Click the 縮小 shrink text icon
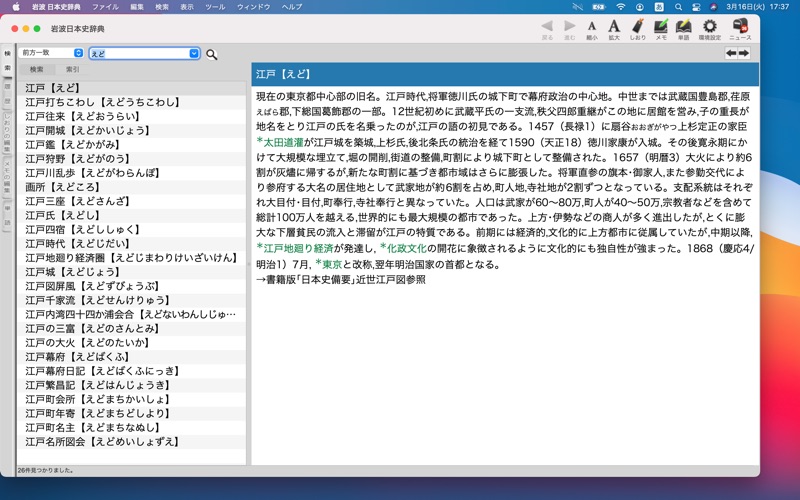Screen dimensions: 800x500 pos(592,27)
